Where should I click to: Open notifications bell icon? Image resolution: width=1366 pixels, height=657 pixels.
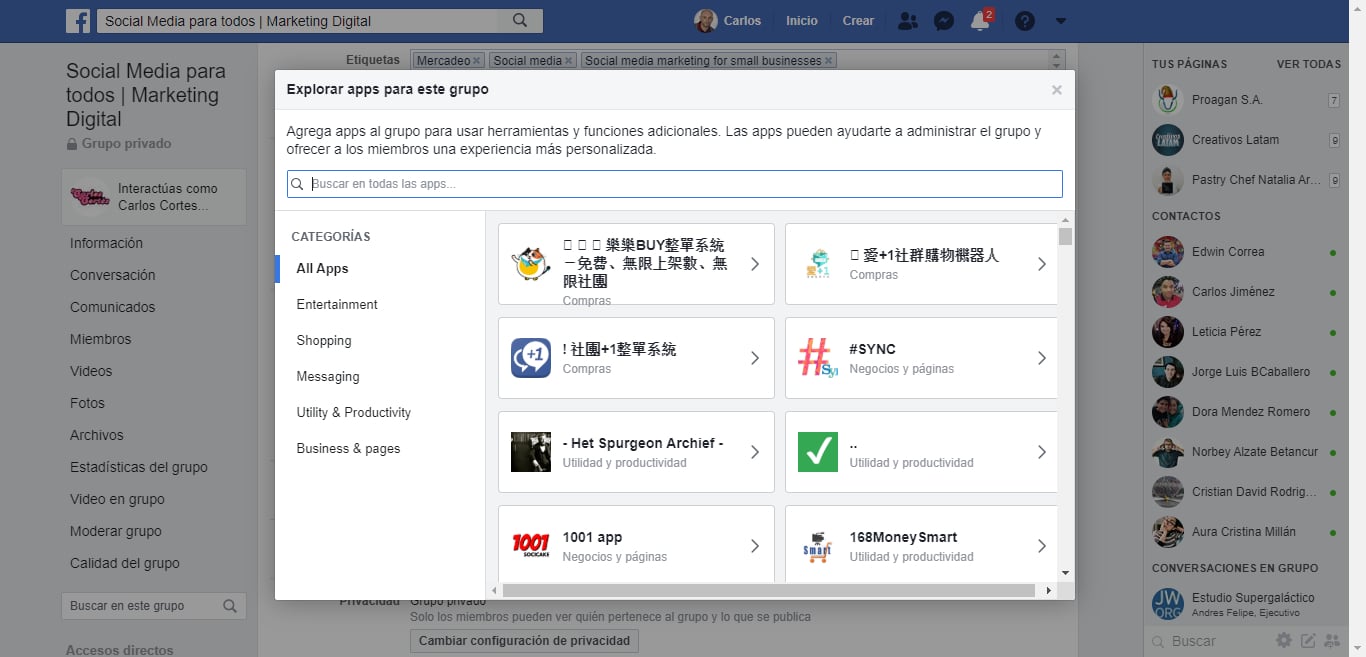click(980, 21)
